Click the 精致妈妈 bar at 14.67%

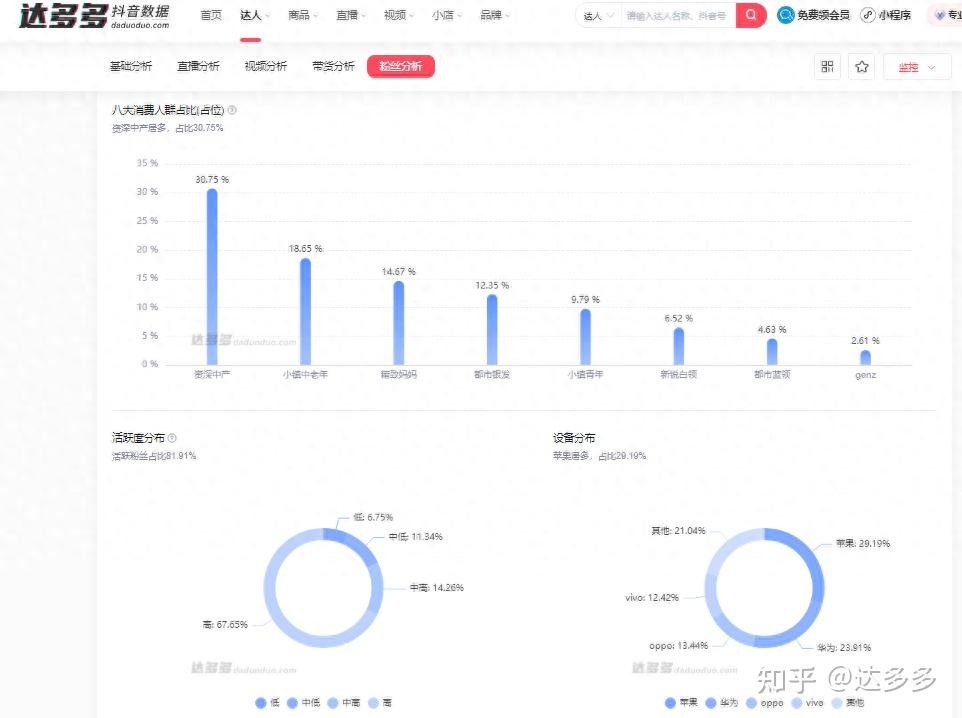(x=398, y=323)
